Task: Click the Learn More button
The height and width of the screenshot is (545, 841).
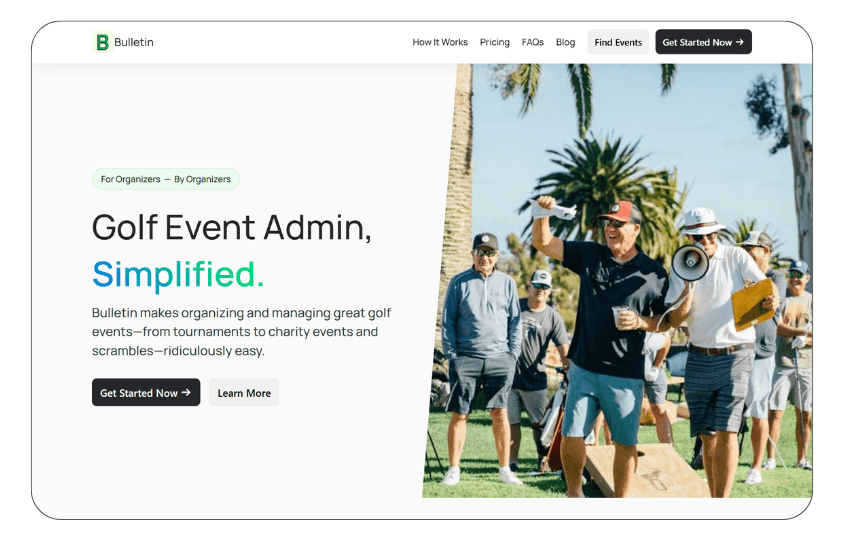Action: pyautogui.click(x=244, y=393)
